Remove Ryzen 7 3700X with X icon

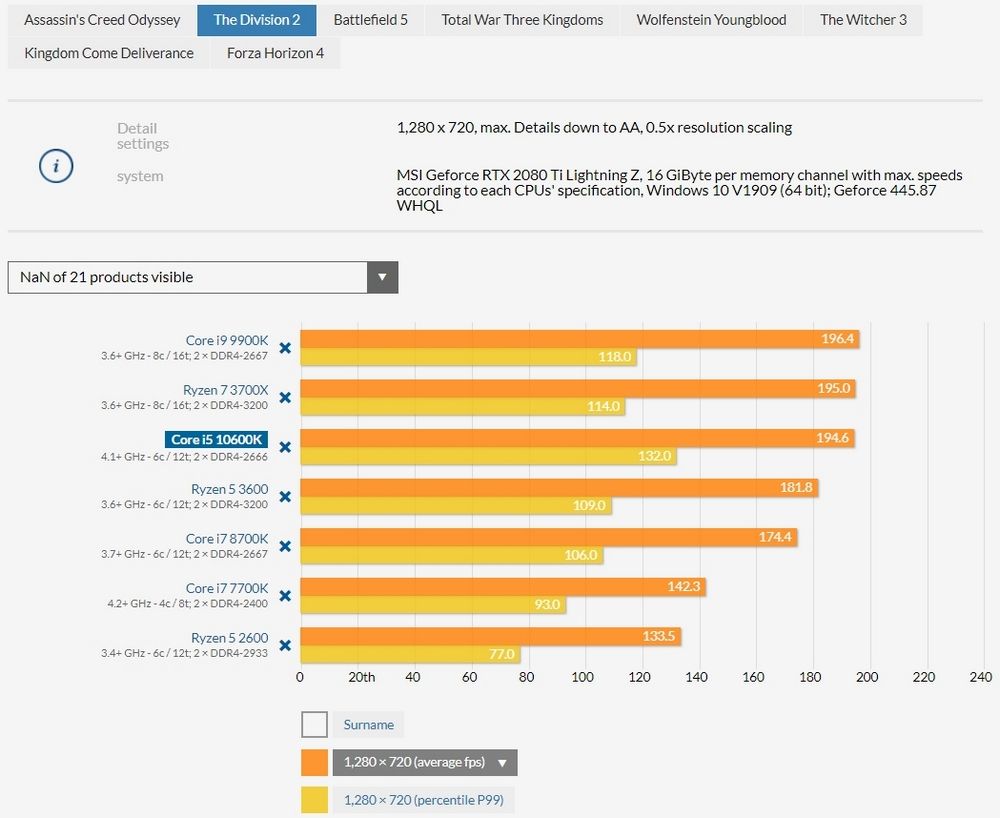tap(285, 397)
